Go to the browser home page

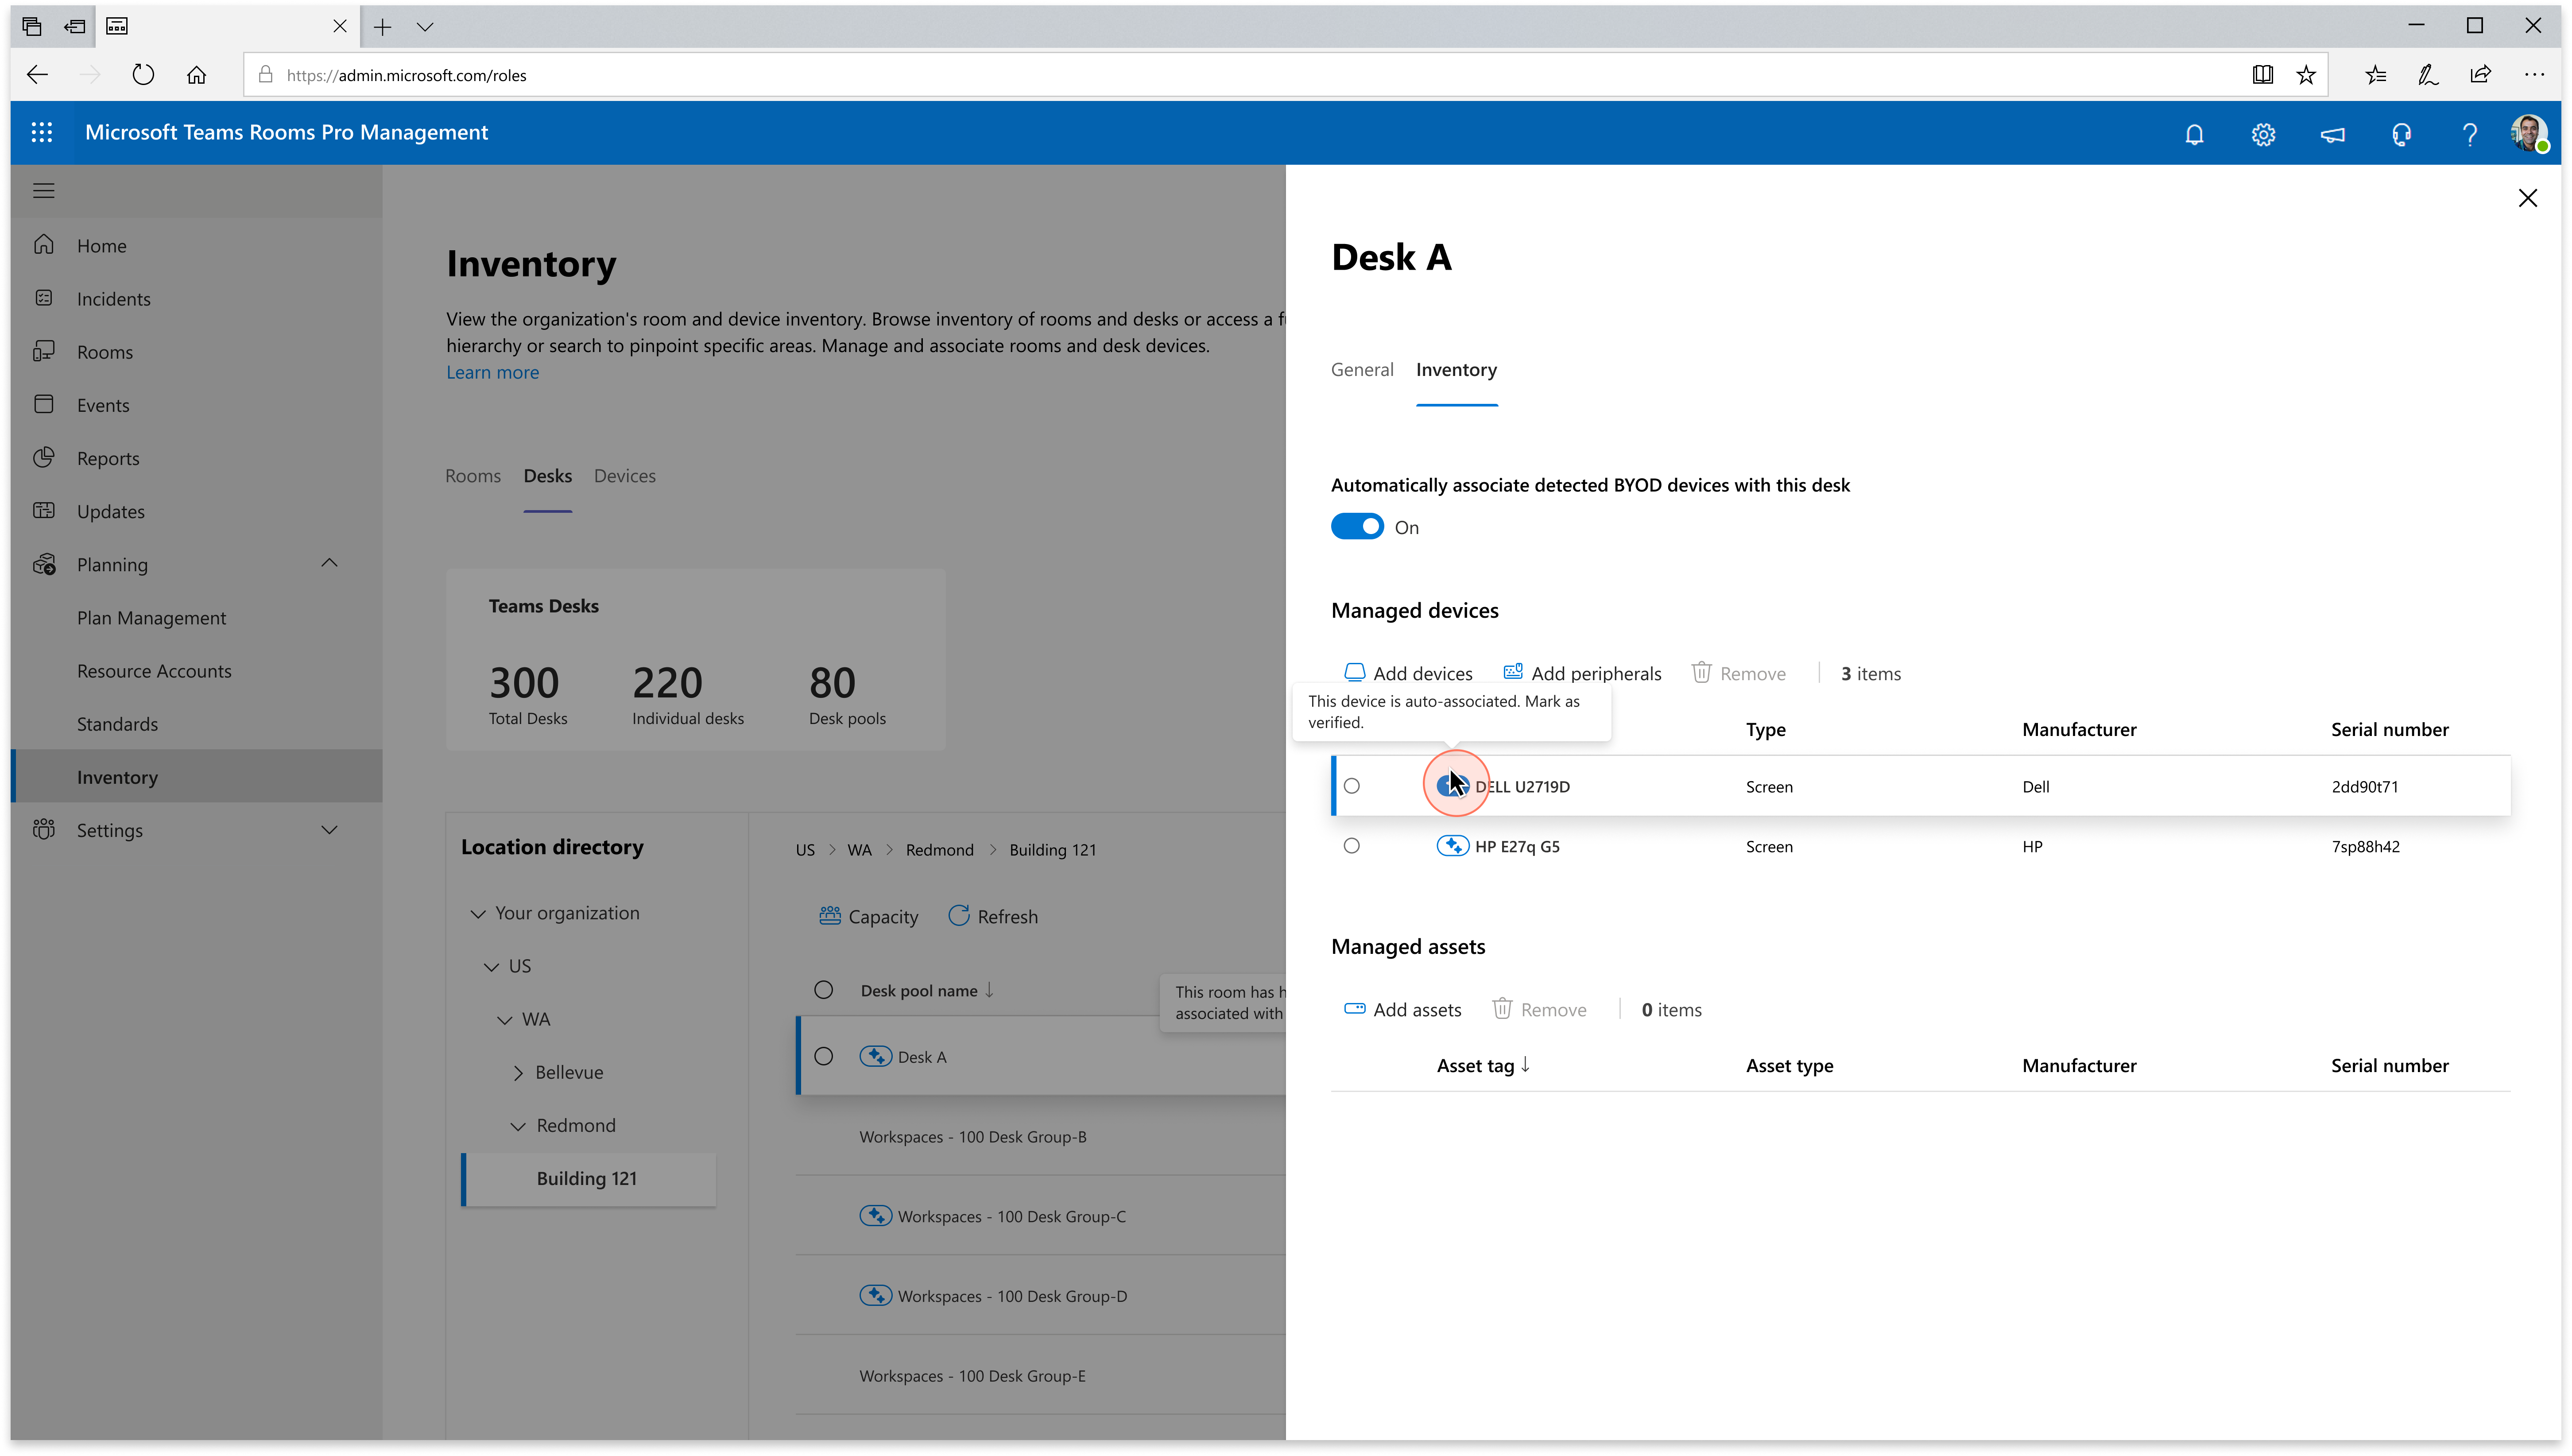tap(196, 75)
